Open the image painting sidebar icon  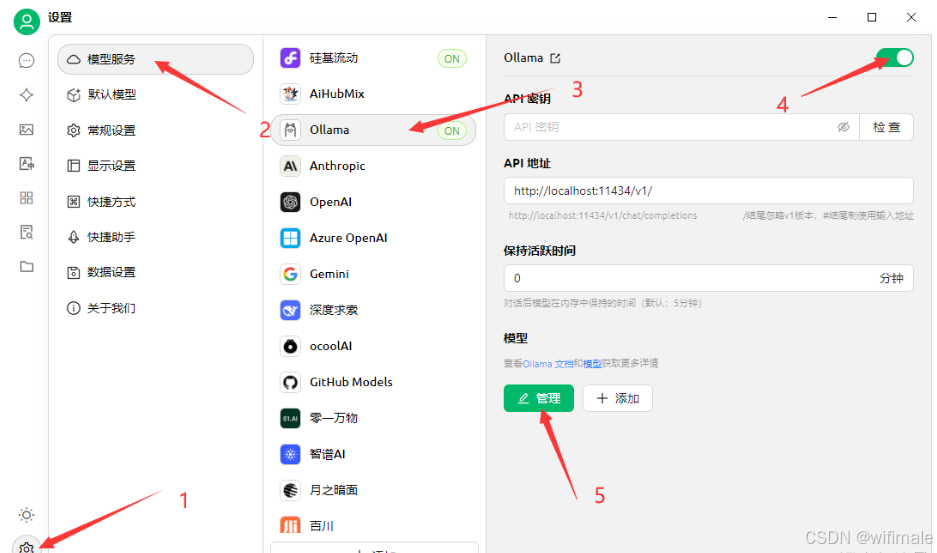(x=26, y=130)
